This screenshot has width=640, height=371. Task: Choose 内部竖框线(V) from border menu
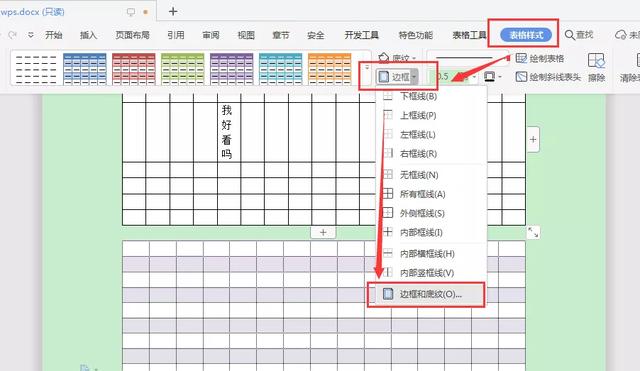click(431, 273)
